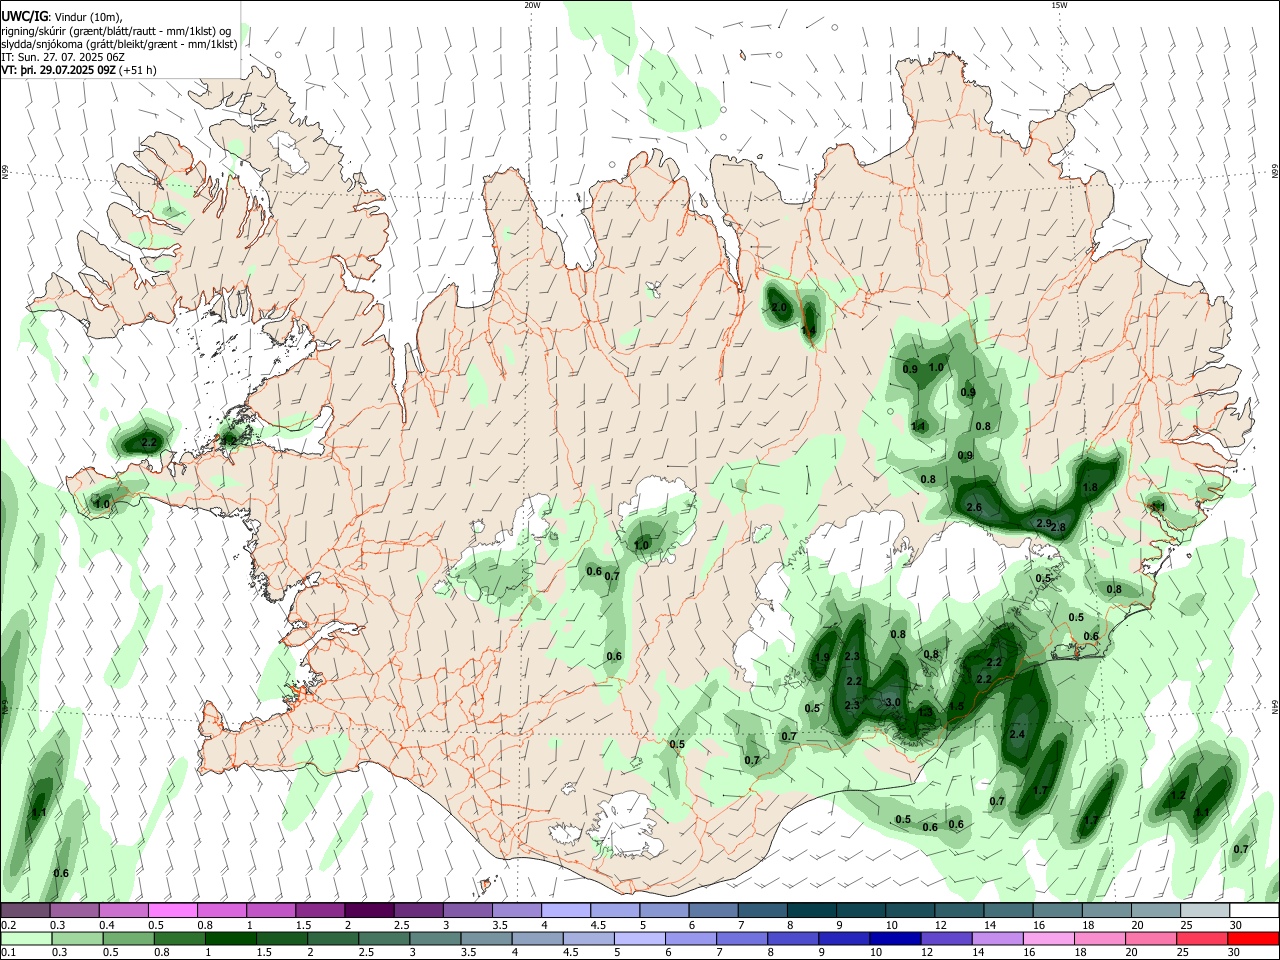
Task: Click the "1.8" precipitation value on the map
Action: click(x=1091, y=488)
